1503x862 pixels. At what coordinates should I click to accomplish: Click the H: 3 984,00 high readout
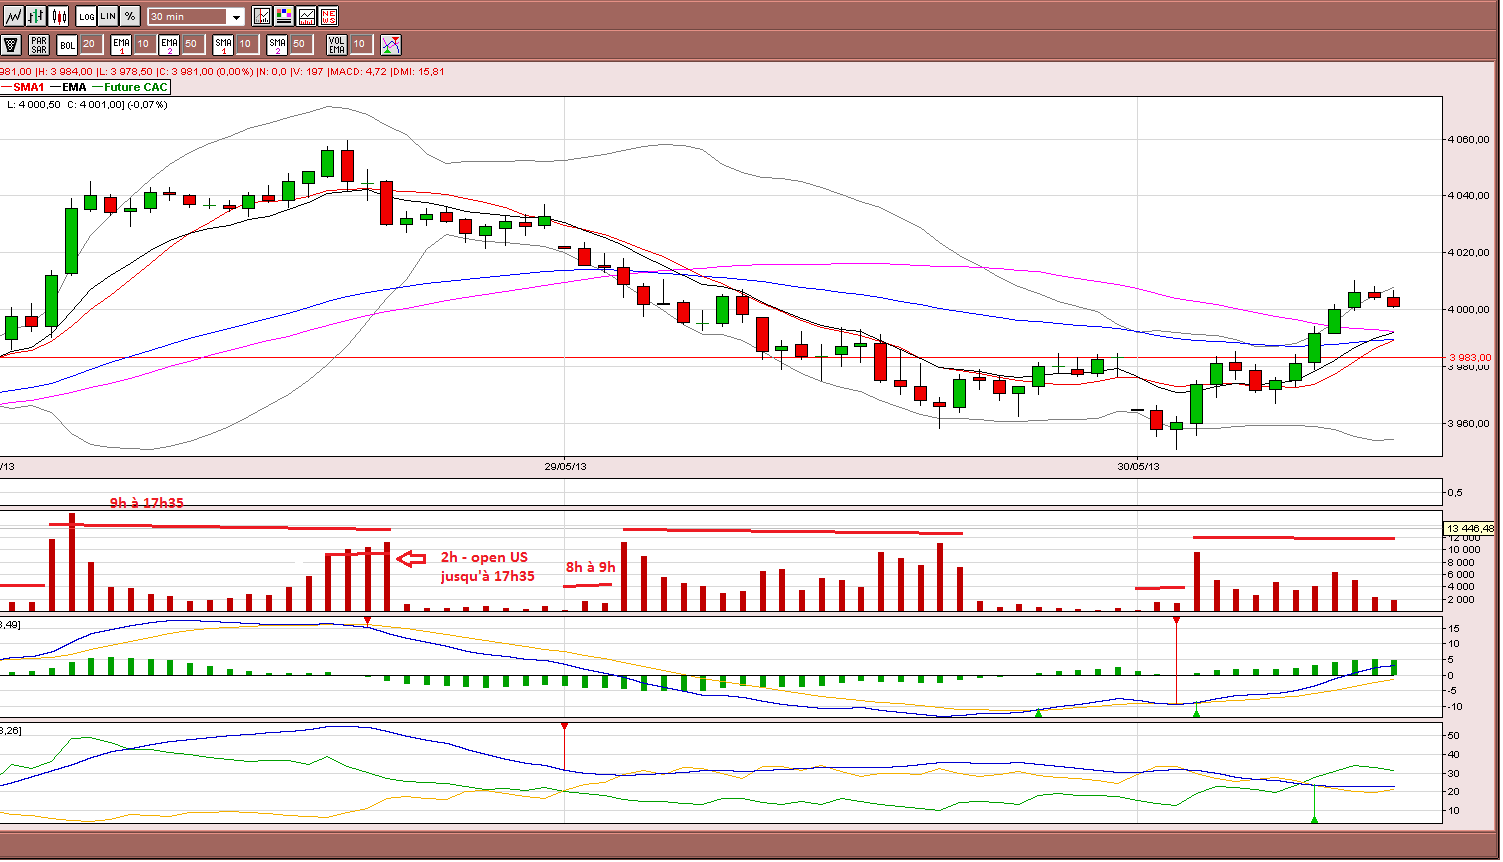click(67, 72)
